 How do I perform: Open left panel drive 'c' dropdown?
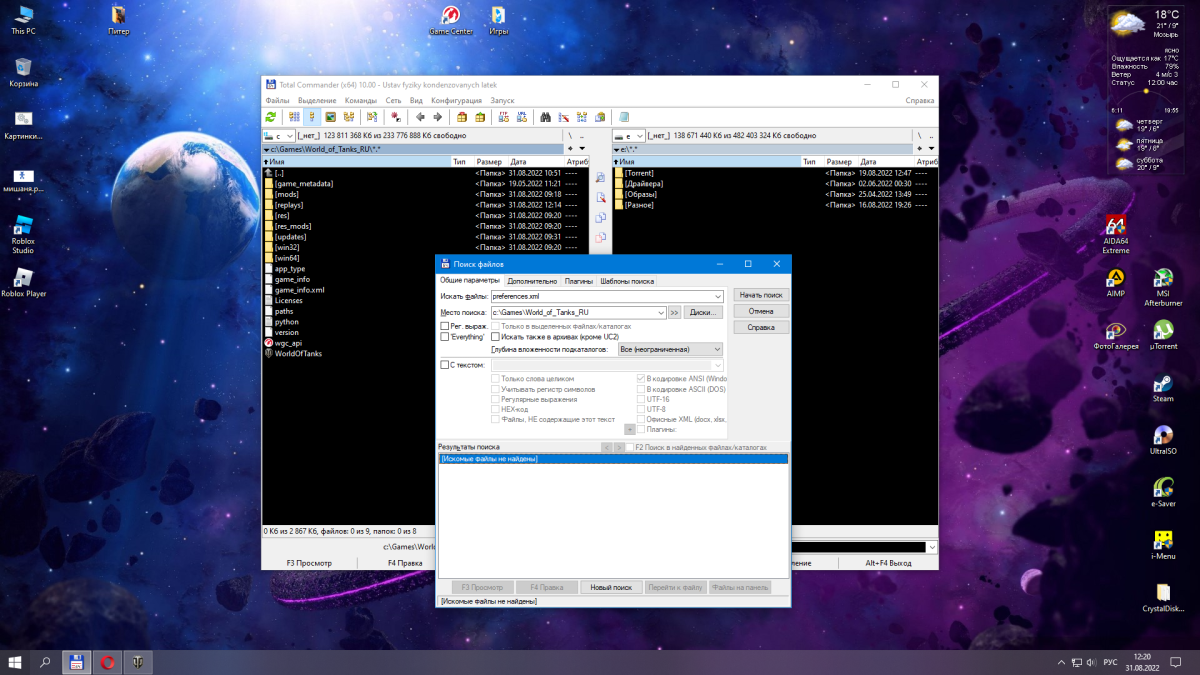(x=289, y=135)
